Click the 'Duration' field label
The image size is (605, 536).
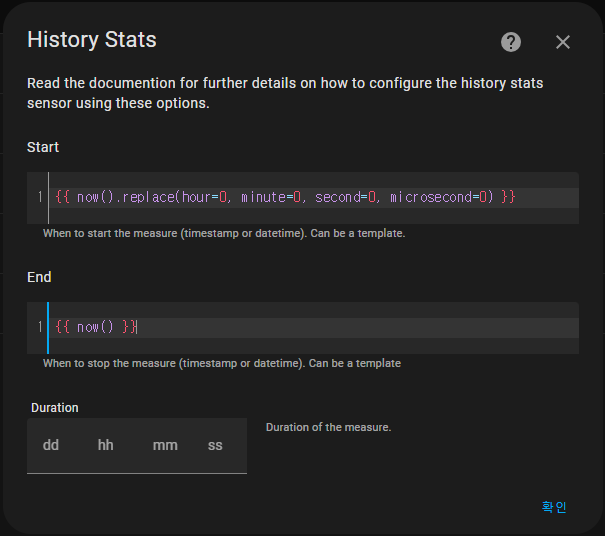point(54,408)
